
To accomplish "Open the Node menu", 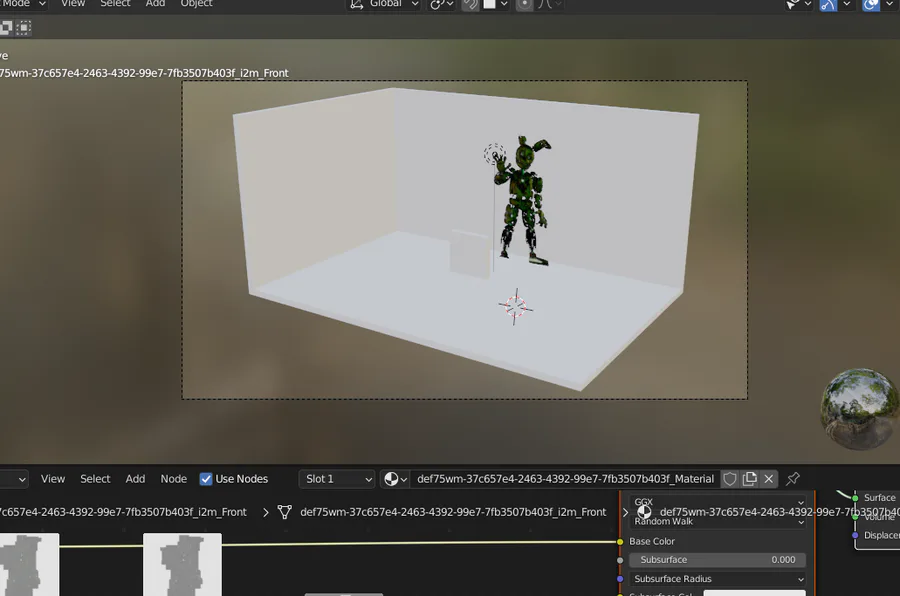I will click(173, 479).
